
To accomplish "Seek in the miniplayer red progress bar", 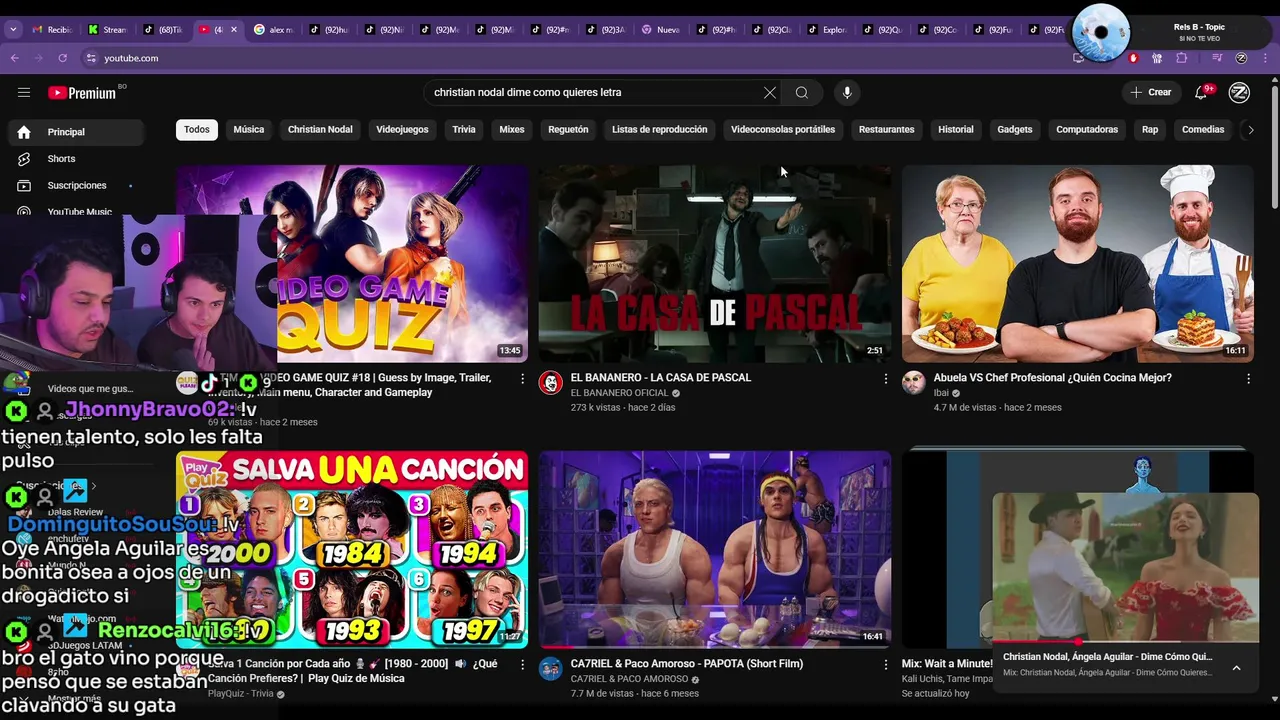I will coord(1125,641).
